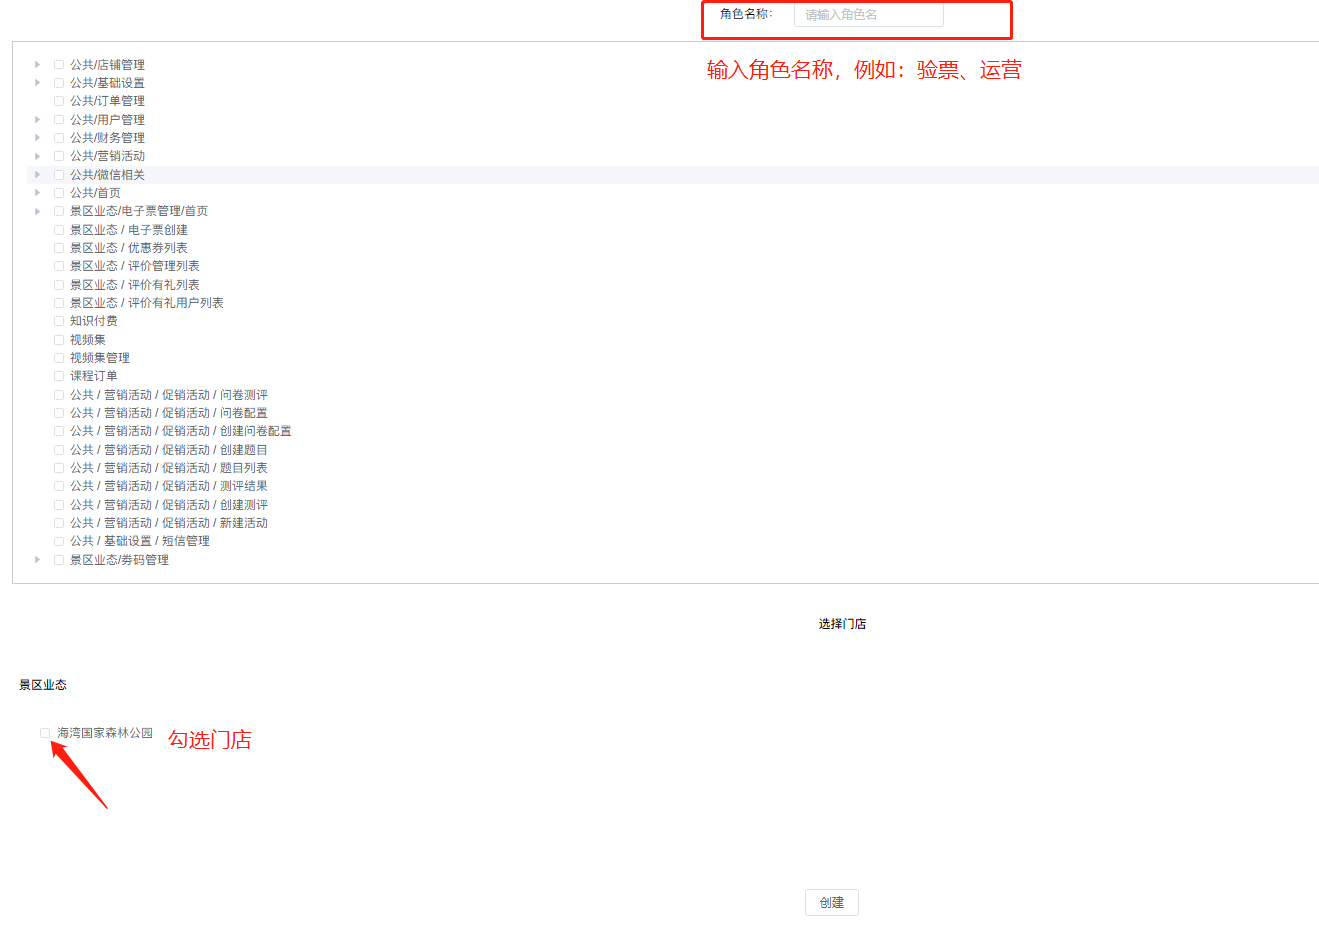This screenshot has width=1319, height=927.
Task: Enable the 课程订单 permission checkbox
Action: (58, 375)
